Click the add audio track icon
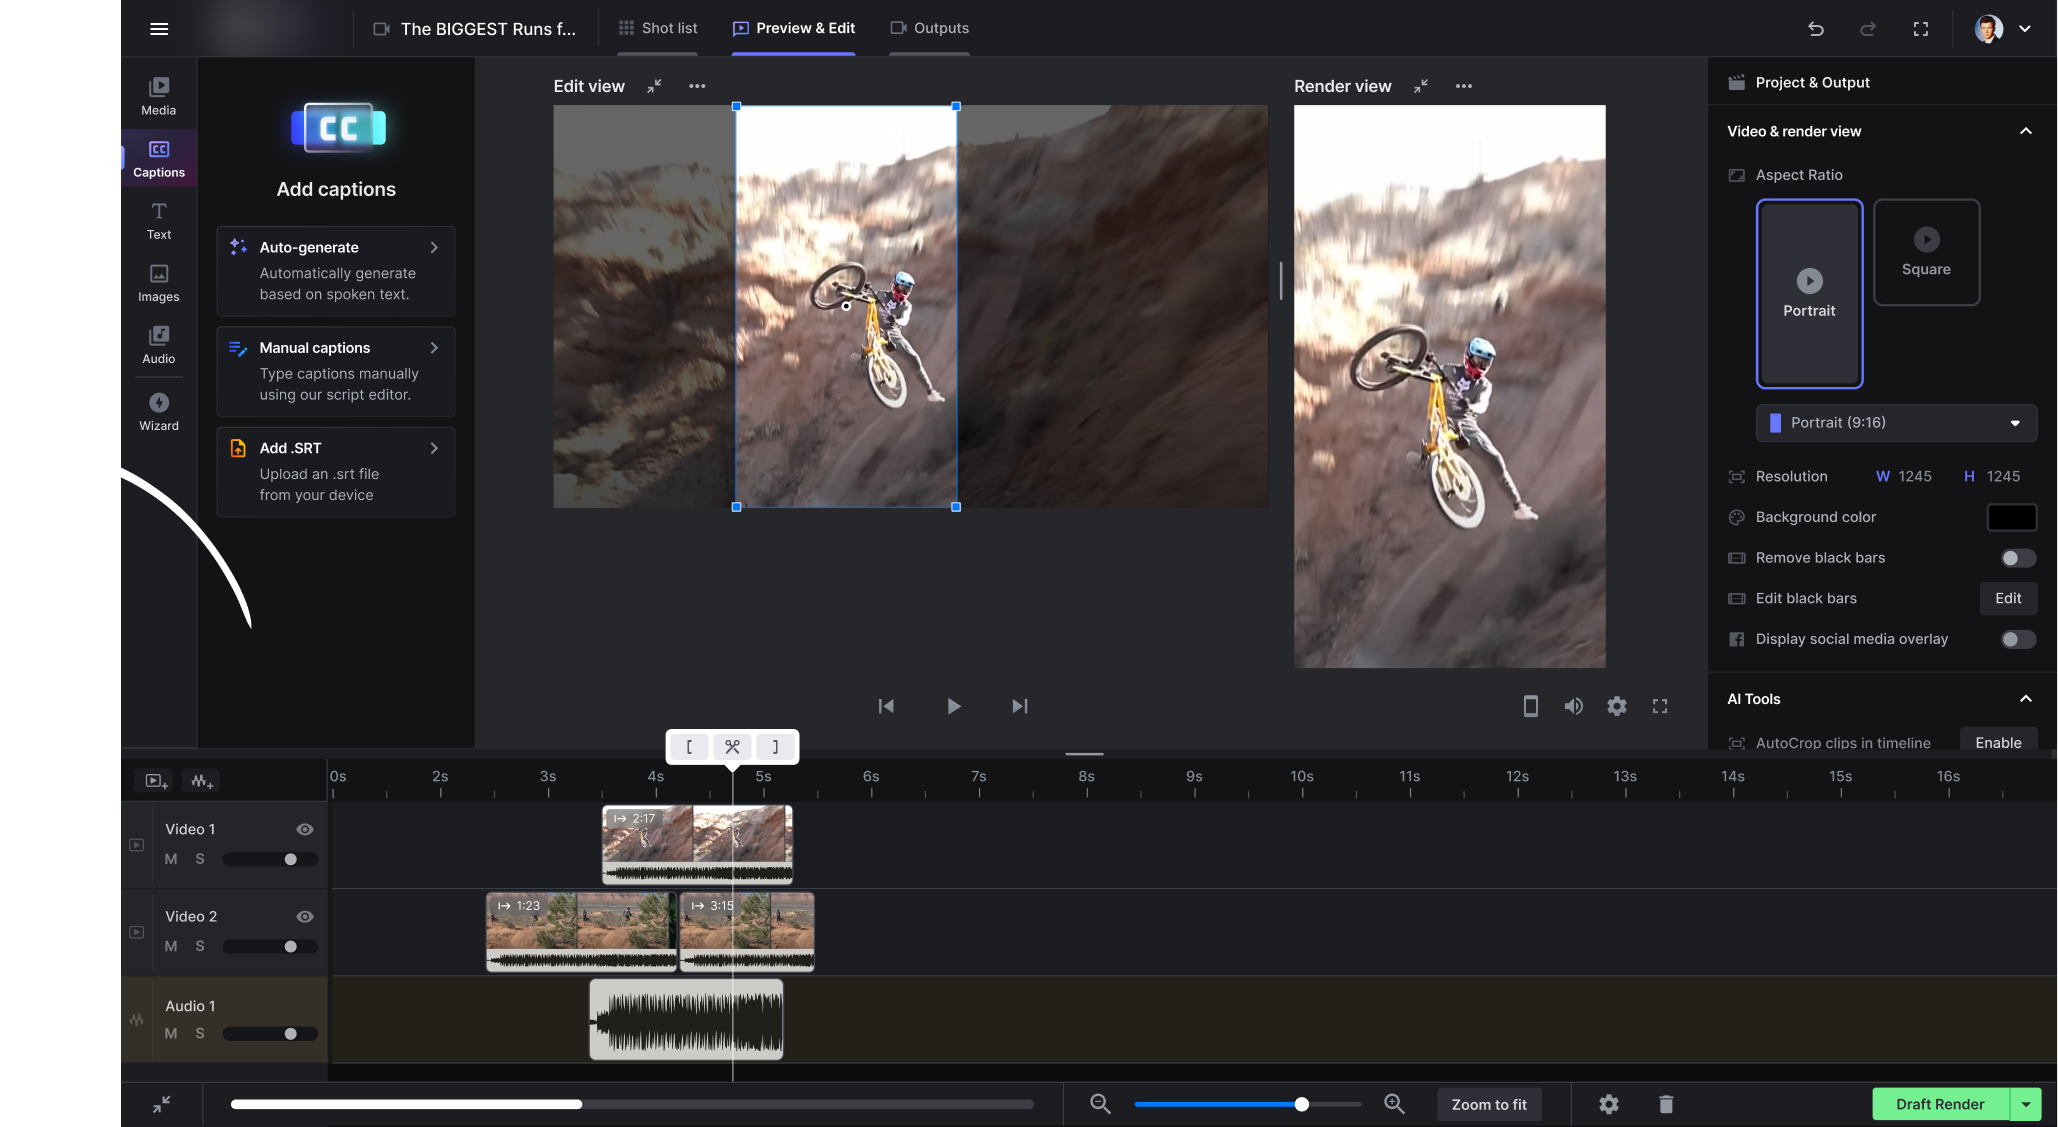Image resolution: width=2058 pixels, height=1127 pixels. click(x=202, y=781)
